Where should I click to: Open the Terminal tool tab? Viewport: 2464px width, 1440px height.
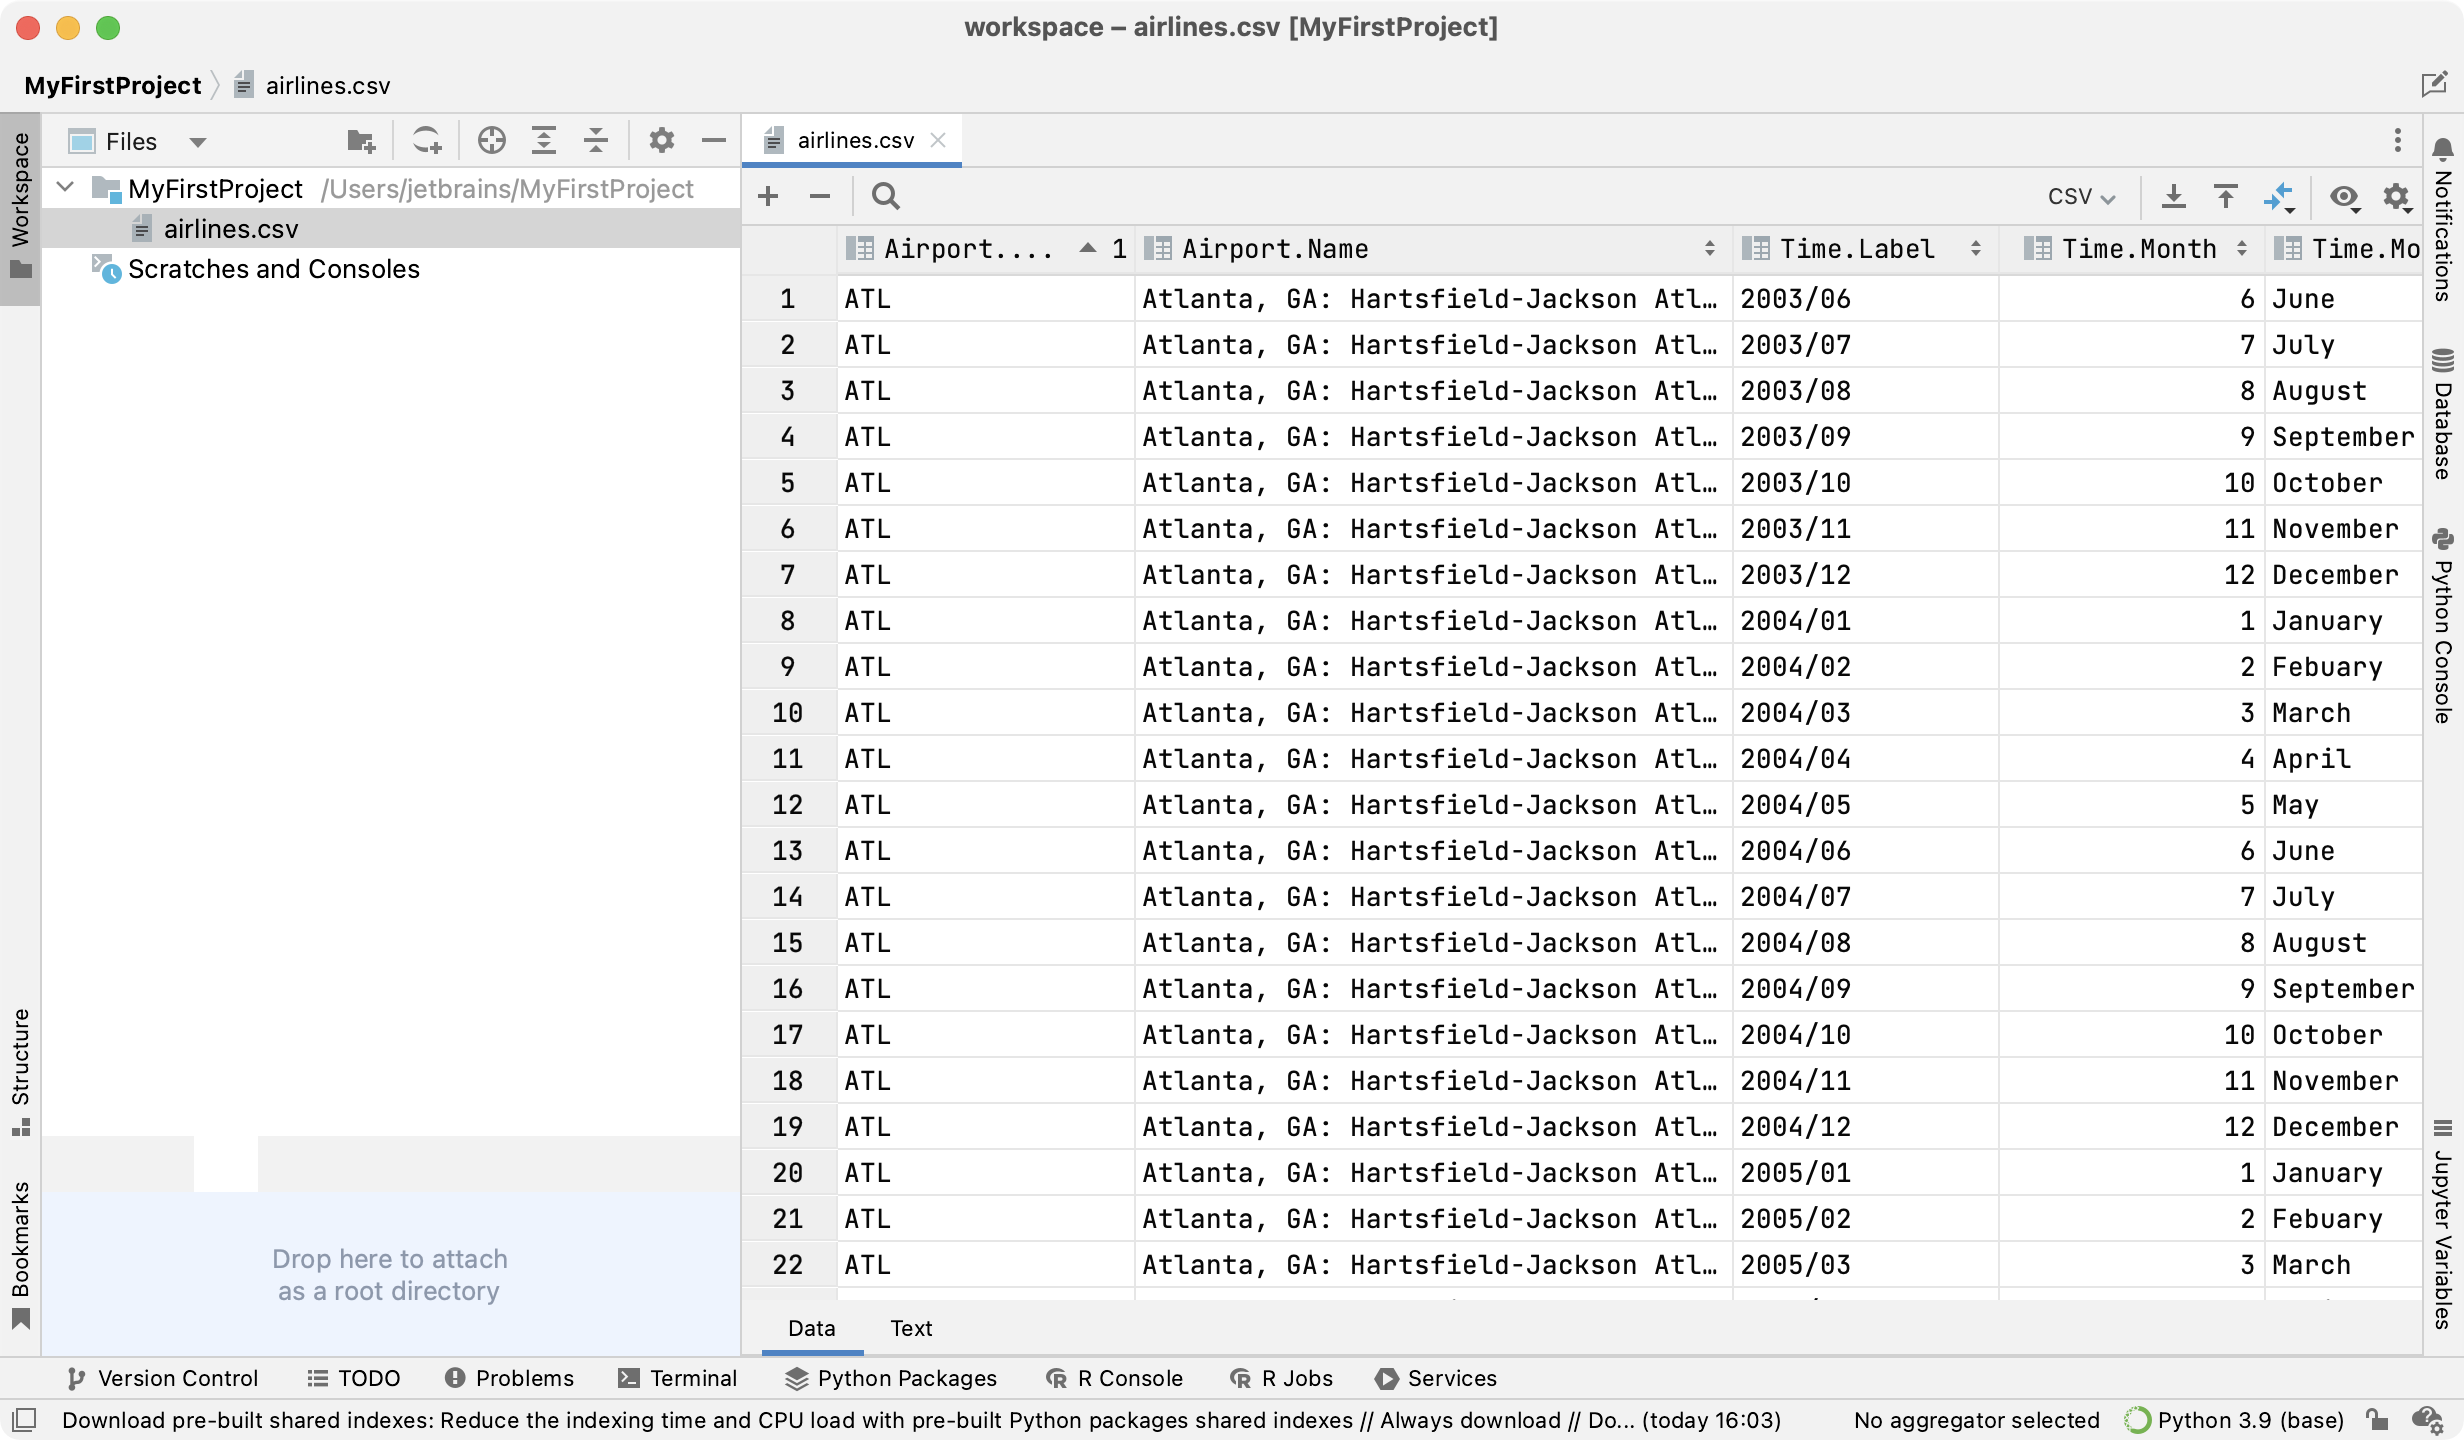point(678,1378)
